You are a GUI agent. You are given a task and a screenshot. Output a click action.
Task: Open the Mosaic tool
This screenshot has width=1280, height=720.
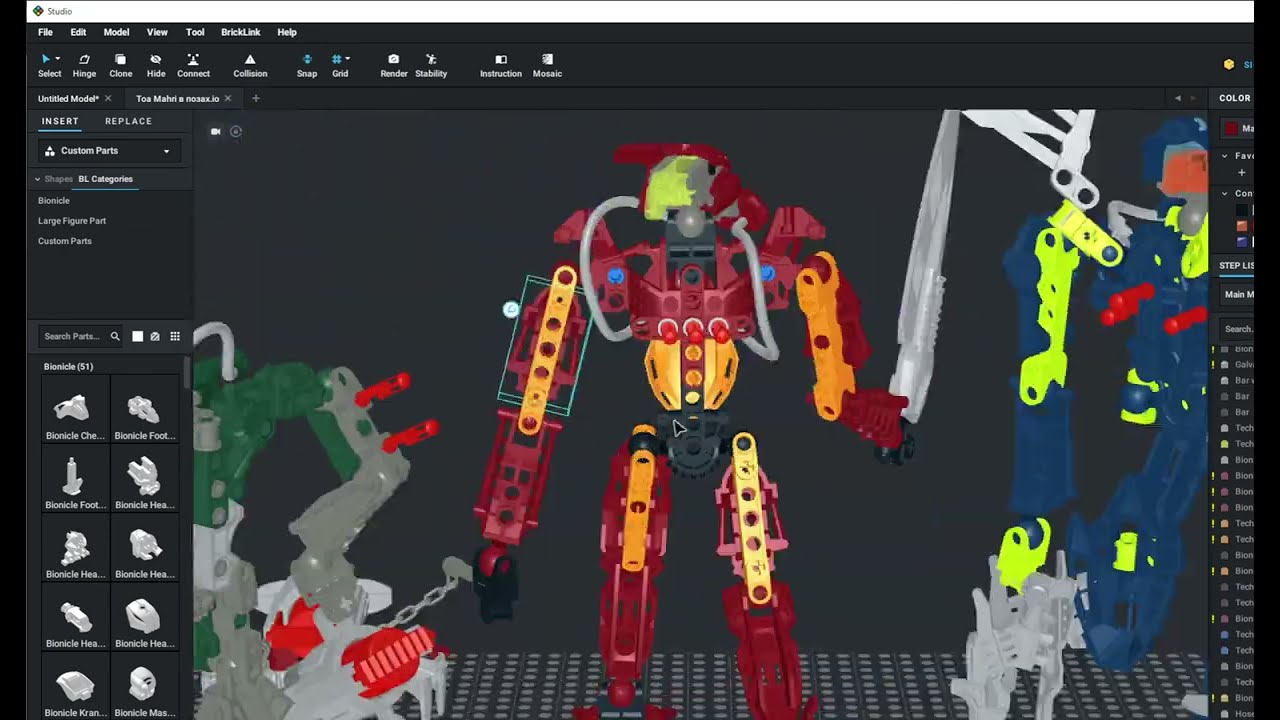[547, 66]
